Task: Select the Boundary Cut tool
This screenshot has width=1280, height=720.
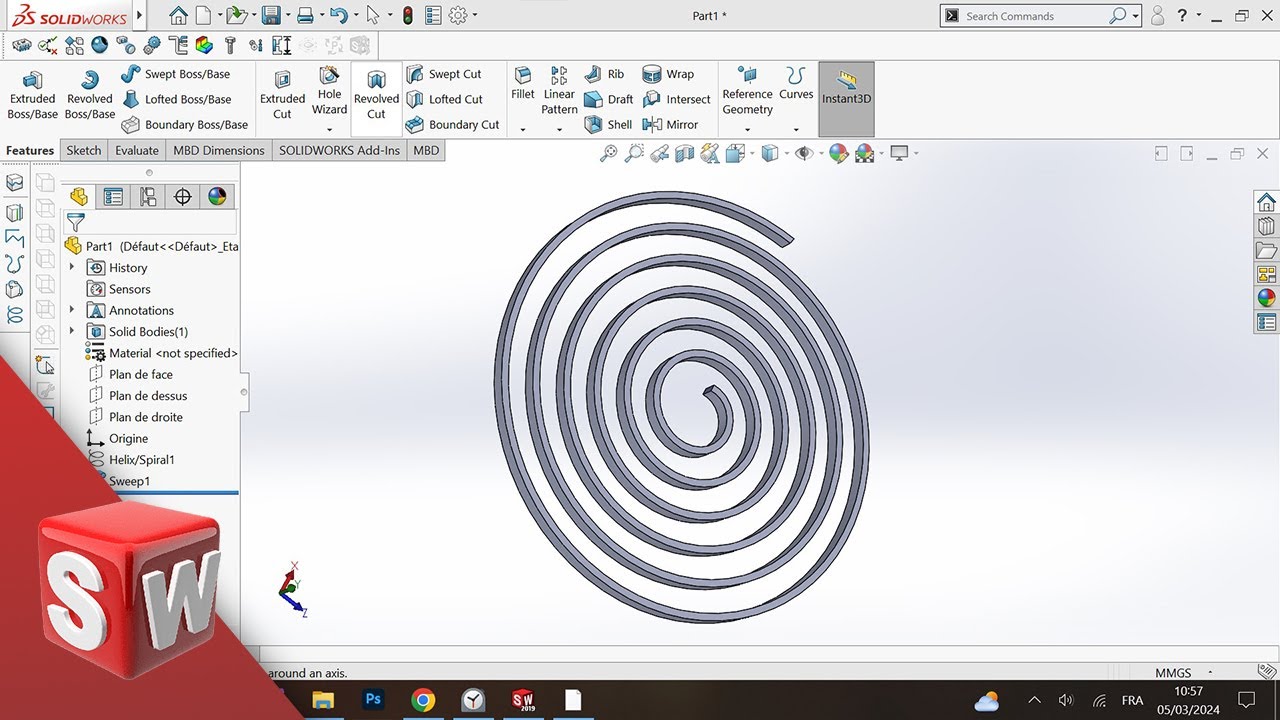Action: point(453,125)
